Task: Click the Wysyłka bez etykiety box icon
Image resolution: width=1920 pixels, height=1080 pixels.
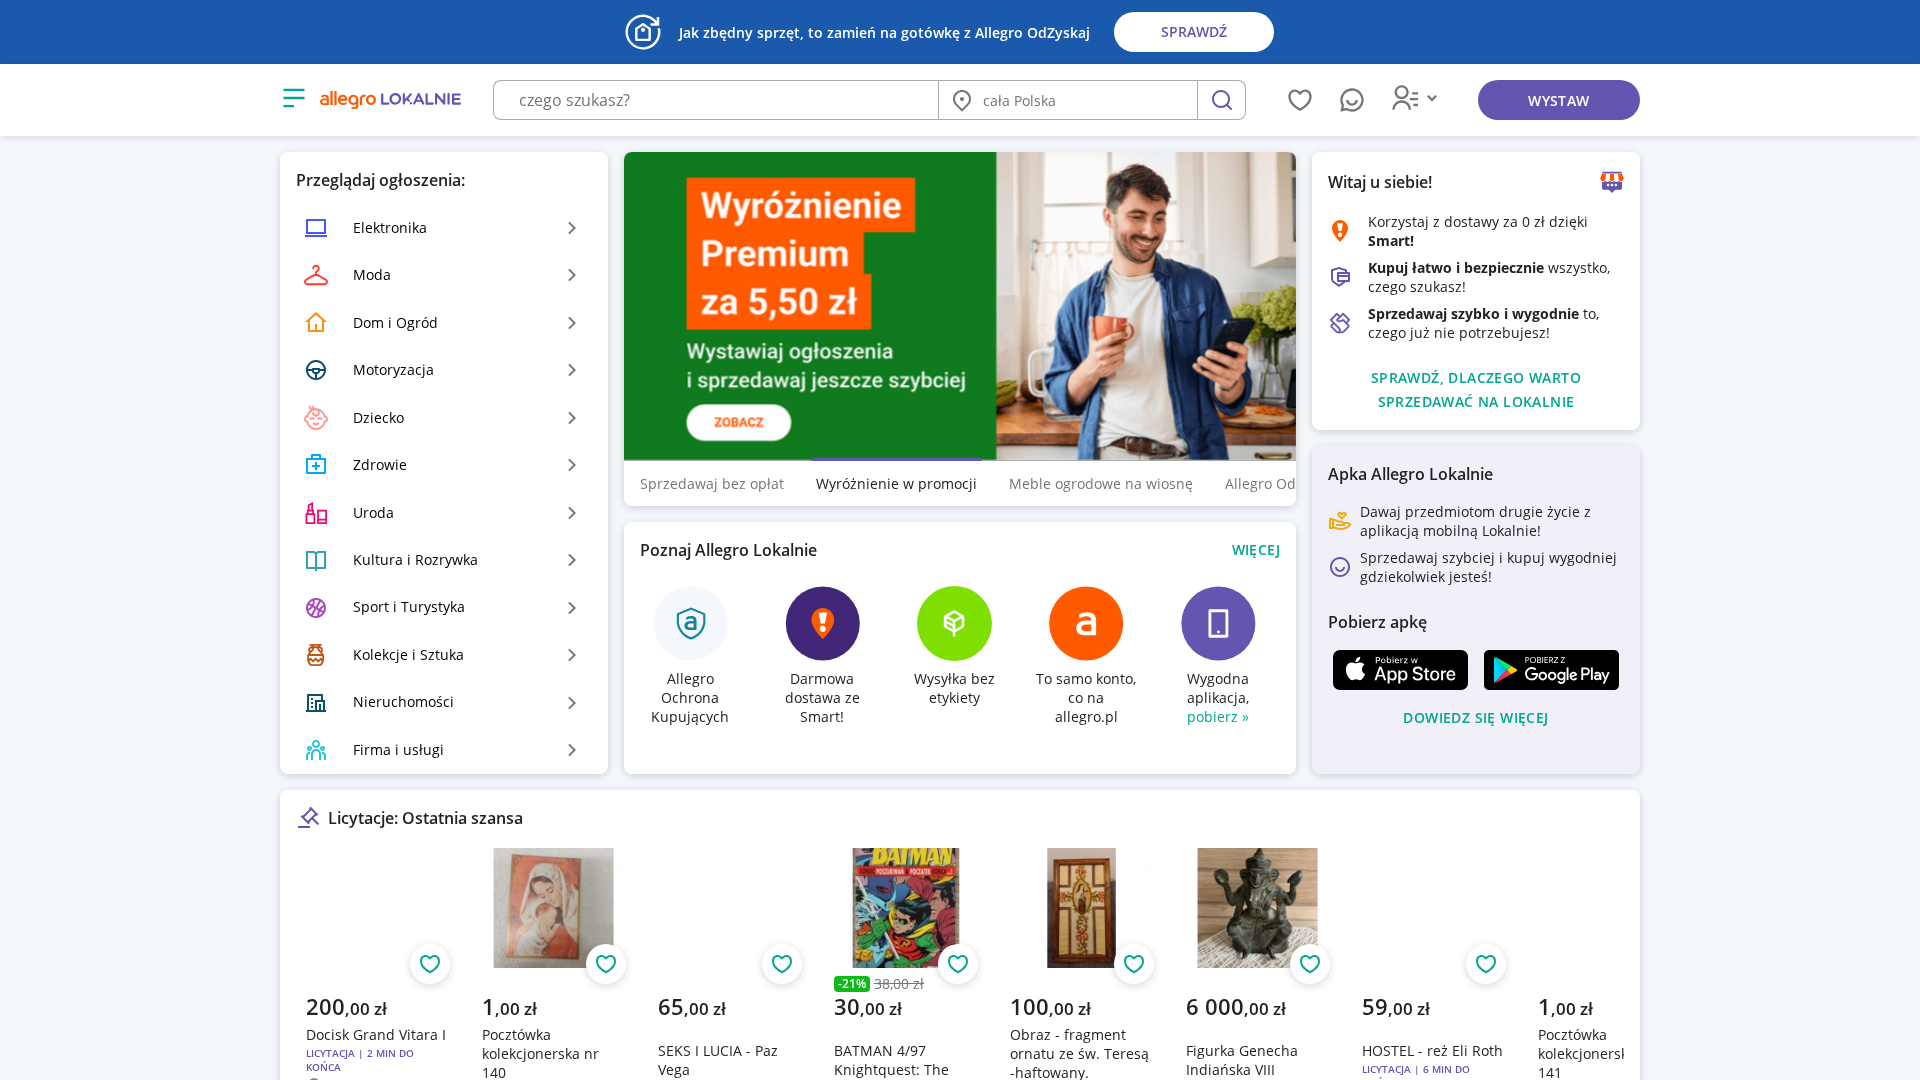Action: (x=954, y=623)
